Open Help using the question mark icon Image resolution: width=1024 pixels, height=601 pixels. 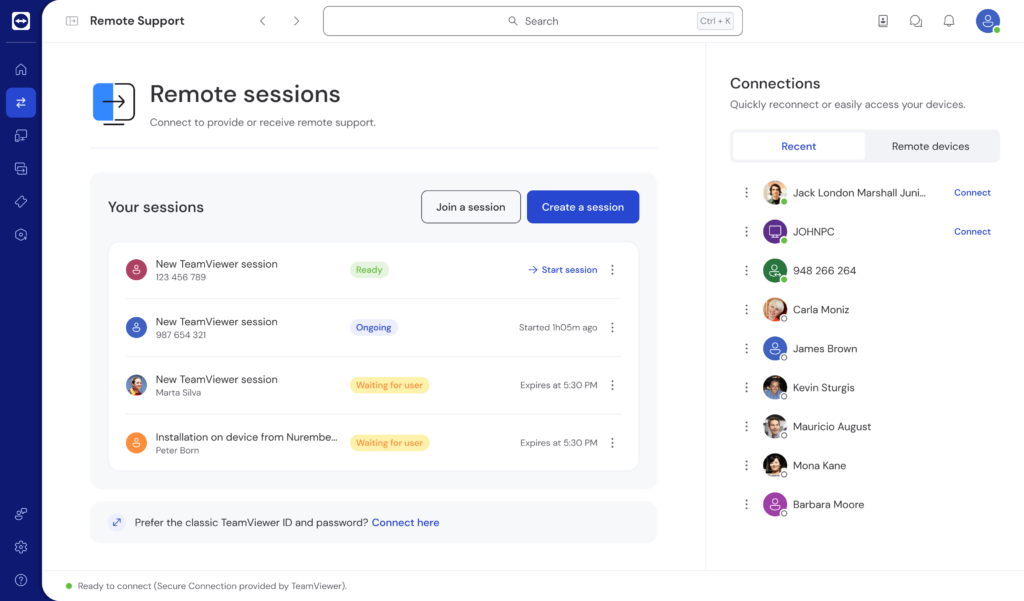click(x=20, y=576)
